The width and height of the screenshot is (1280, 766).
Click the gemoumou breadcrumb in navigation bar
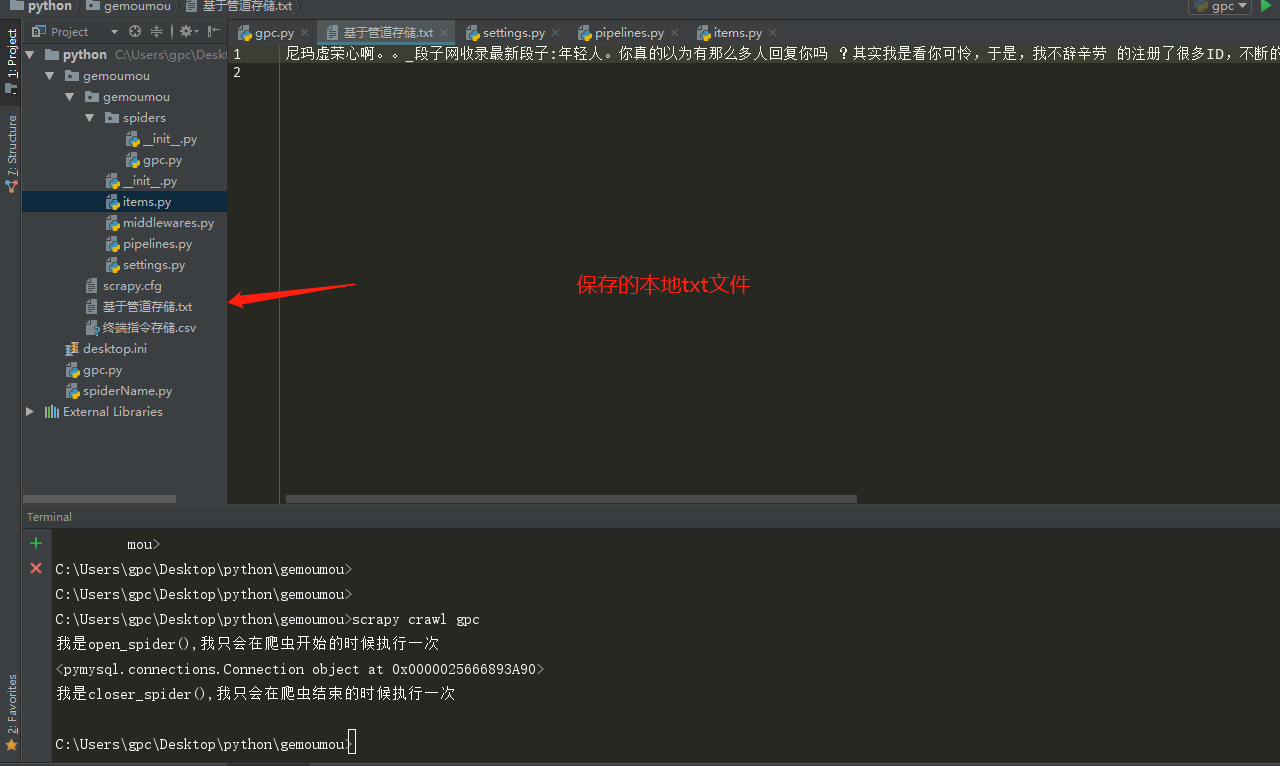(x=130, y=6)
